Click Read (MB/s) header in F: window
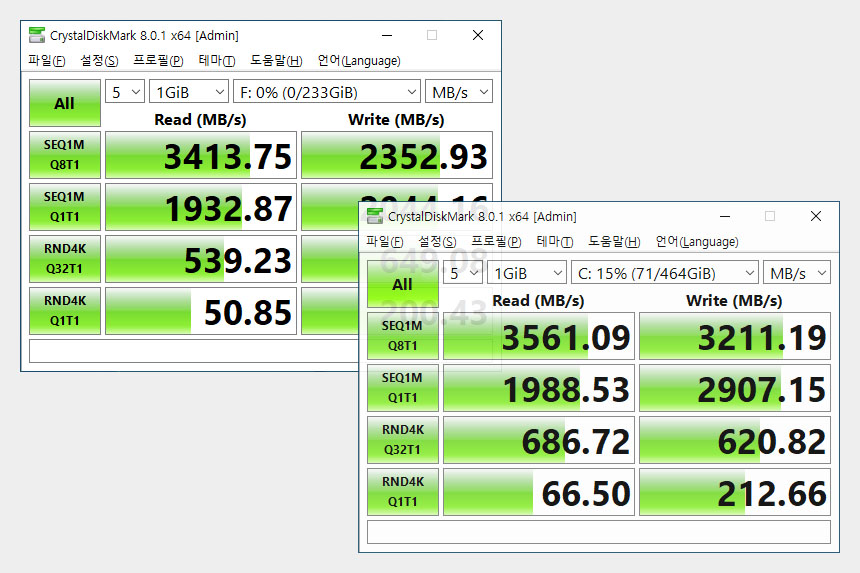Screen dimensions: 860x573 [x=200, y=120]
